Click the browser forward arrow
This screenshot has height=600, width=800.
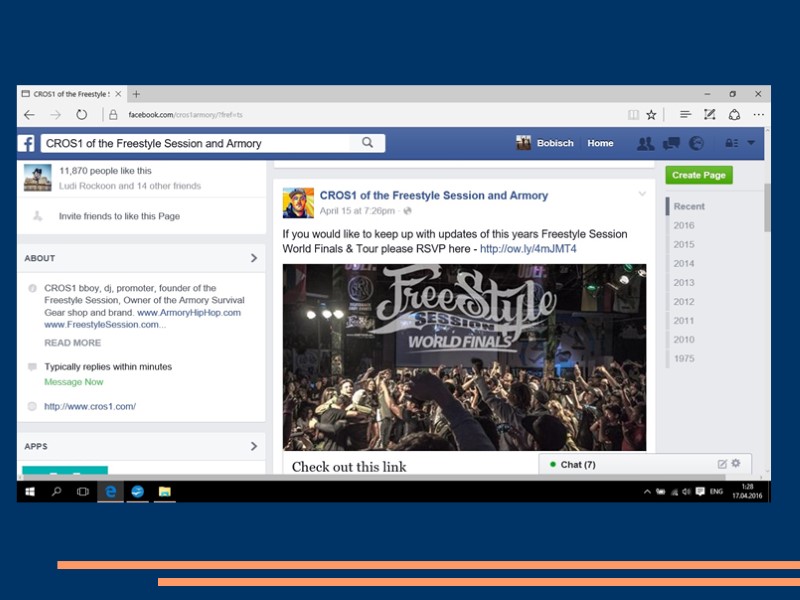tap(56, 115)
